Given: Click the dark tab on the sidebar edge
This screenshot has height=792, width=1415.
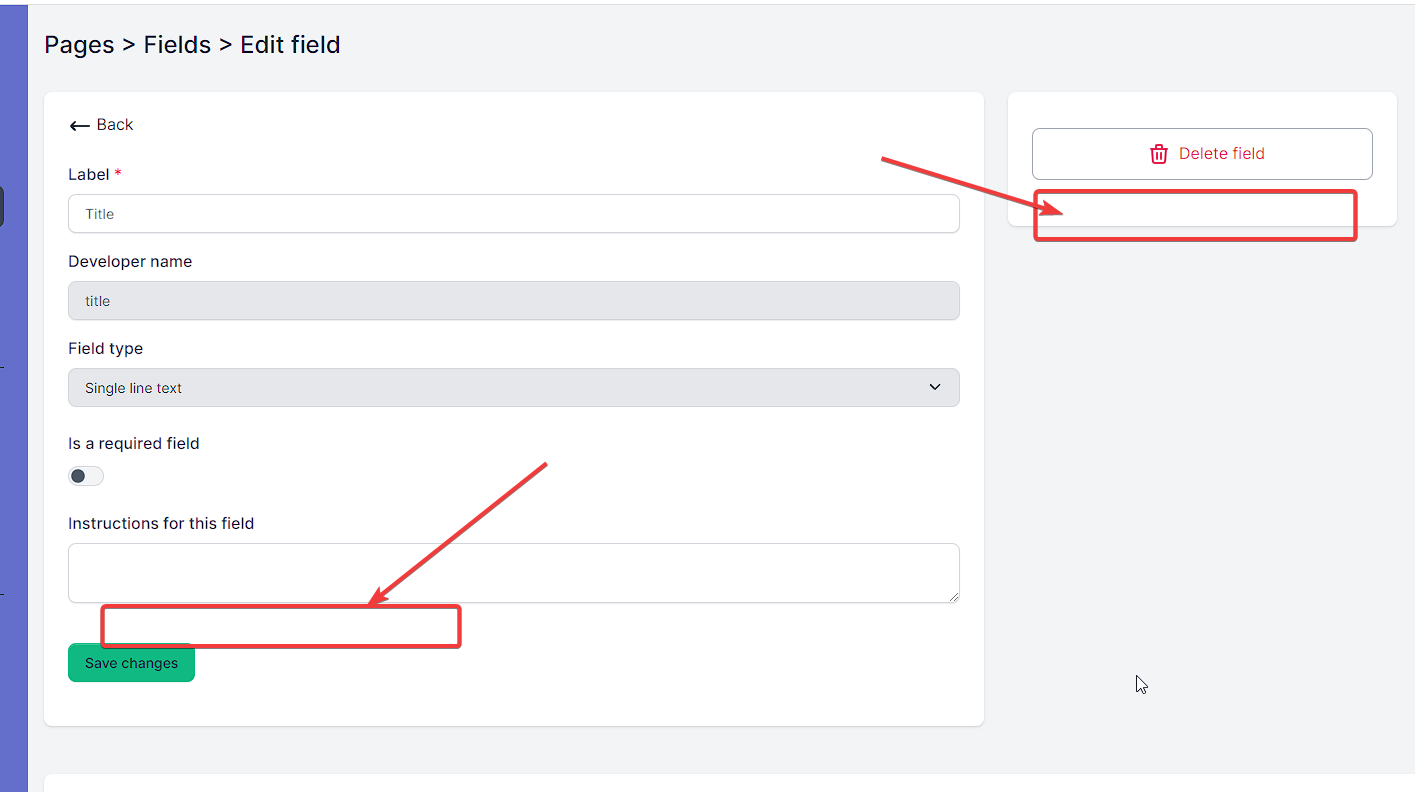Looking at the screenshot, I should tap(2, 206).
